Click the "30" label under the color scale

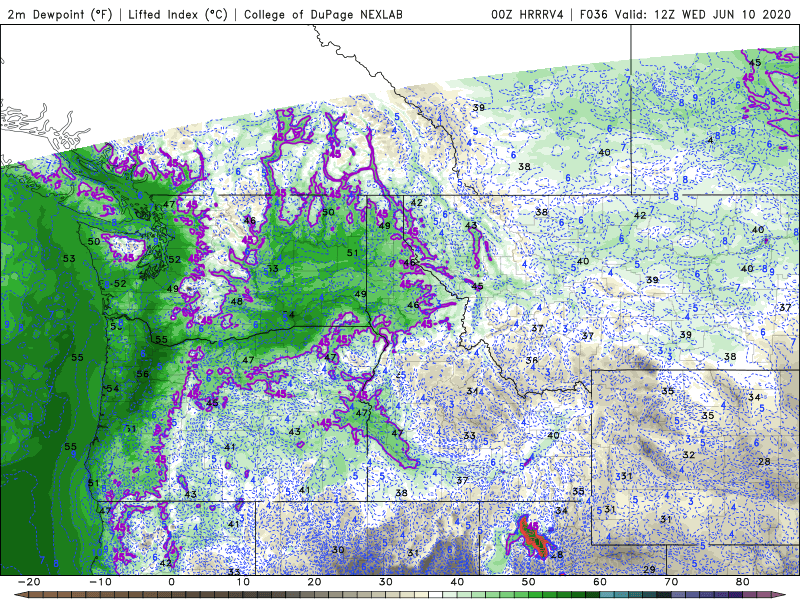click(386, 582)
